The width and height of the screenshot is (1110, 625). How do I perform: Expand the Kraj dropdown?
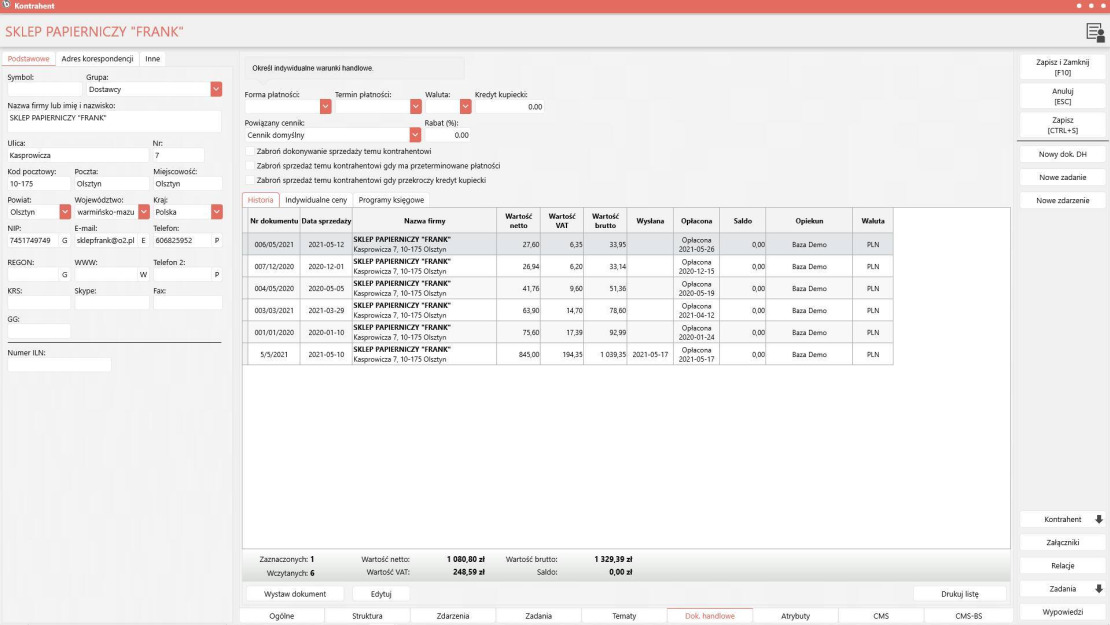[217, 212]
